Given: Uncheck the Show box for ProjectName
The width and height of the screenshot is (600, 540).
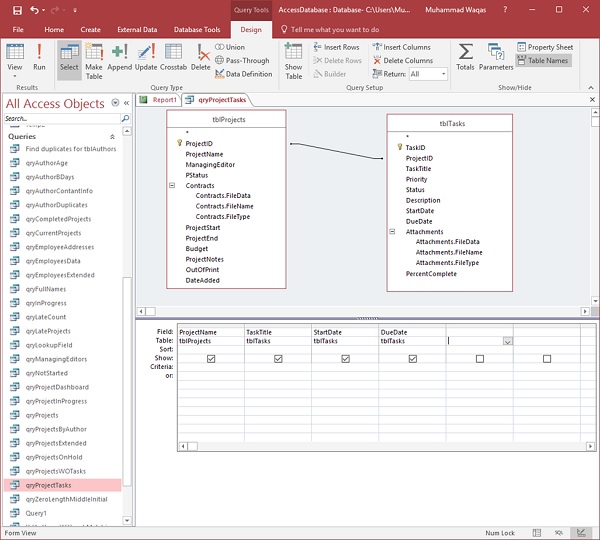Looking at the screenshot, I should click(x=211, y=358).
